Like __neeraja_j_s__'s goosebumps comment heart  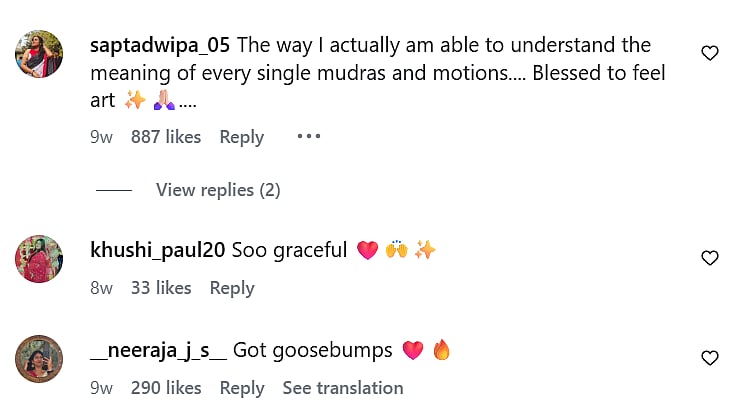[x=709, y=358]
